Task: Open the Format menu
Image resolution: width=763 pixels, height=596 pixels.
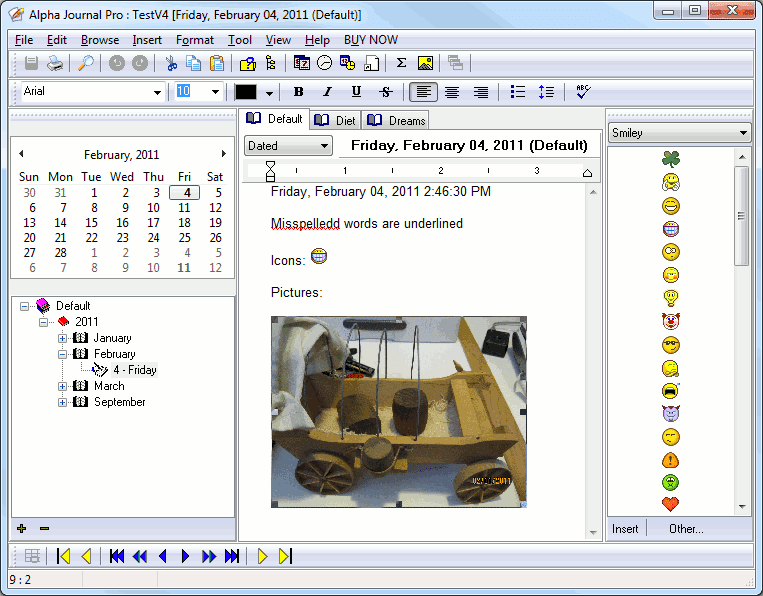Action: pos(194,40)
